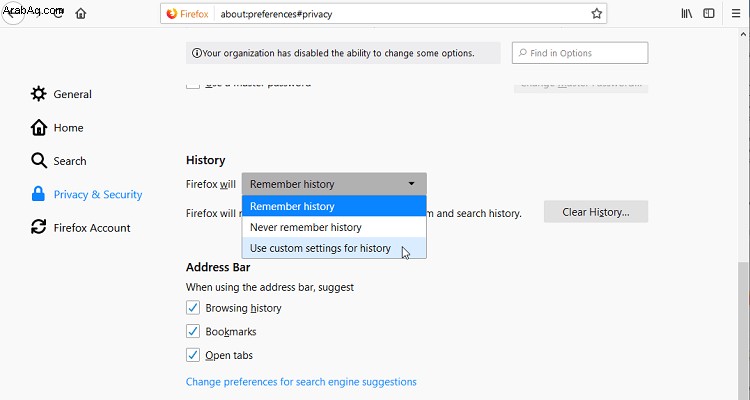
Task: Click the General gear icon
Action: point(39,94)
